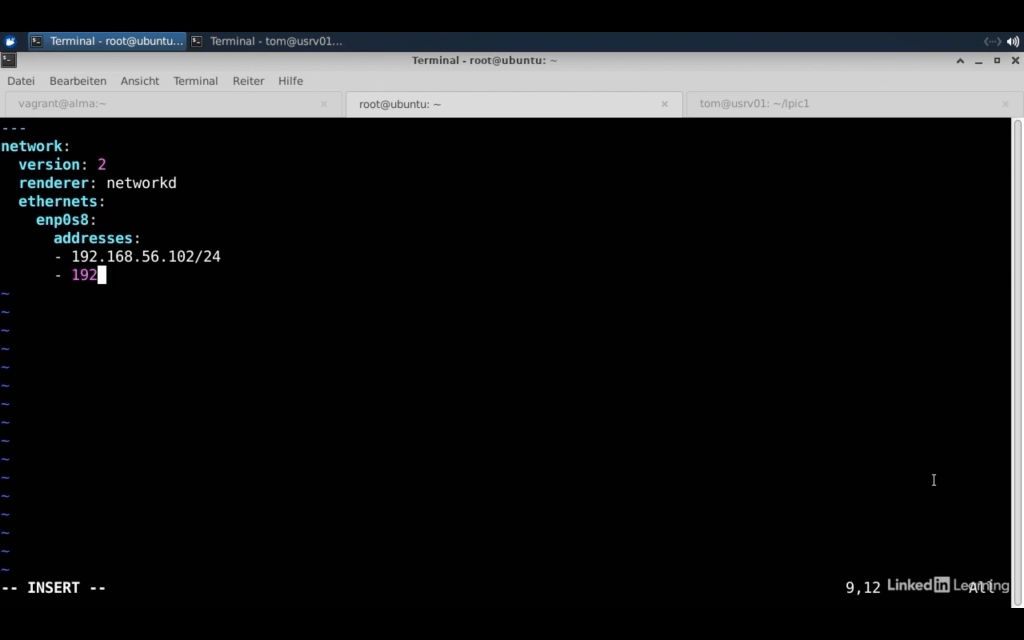Open the network connection tray icon
This screenshot has height=640, width=1024.
[992, 41]
